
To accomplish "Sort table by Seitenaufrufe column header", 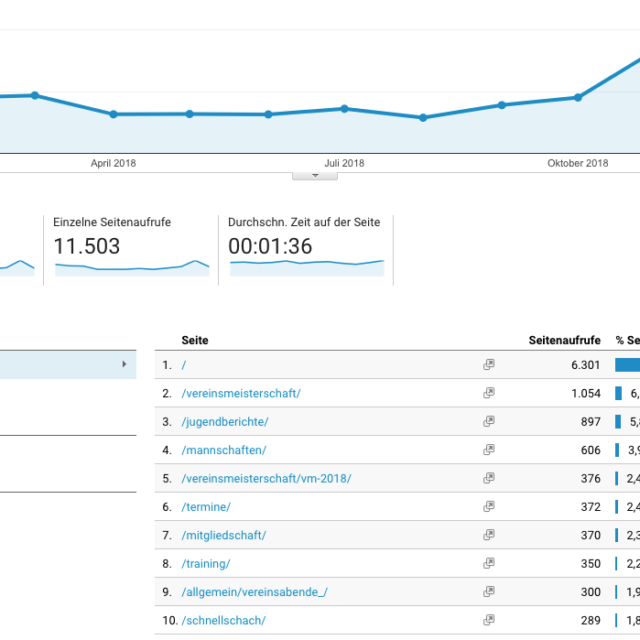I will click(x=564, y=340).
